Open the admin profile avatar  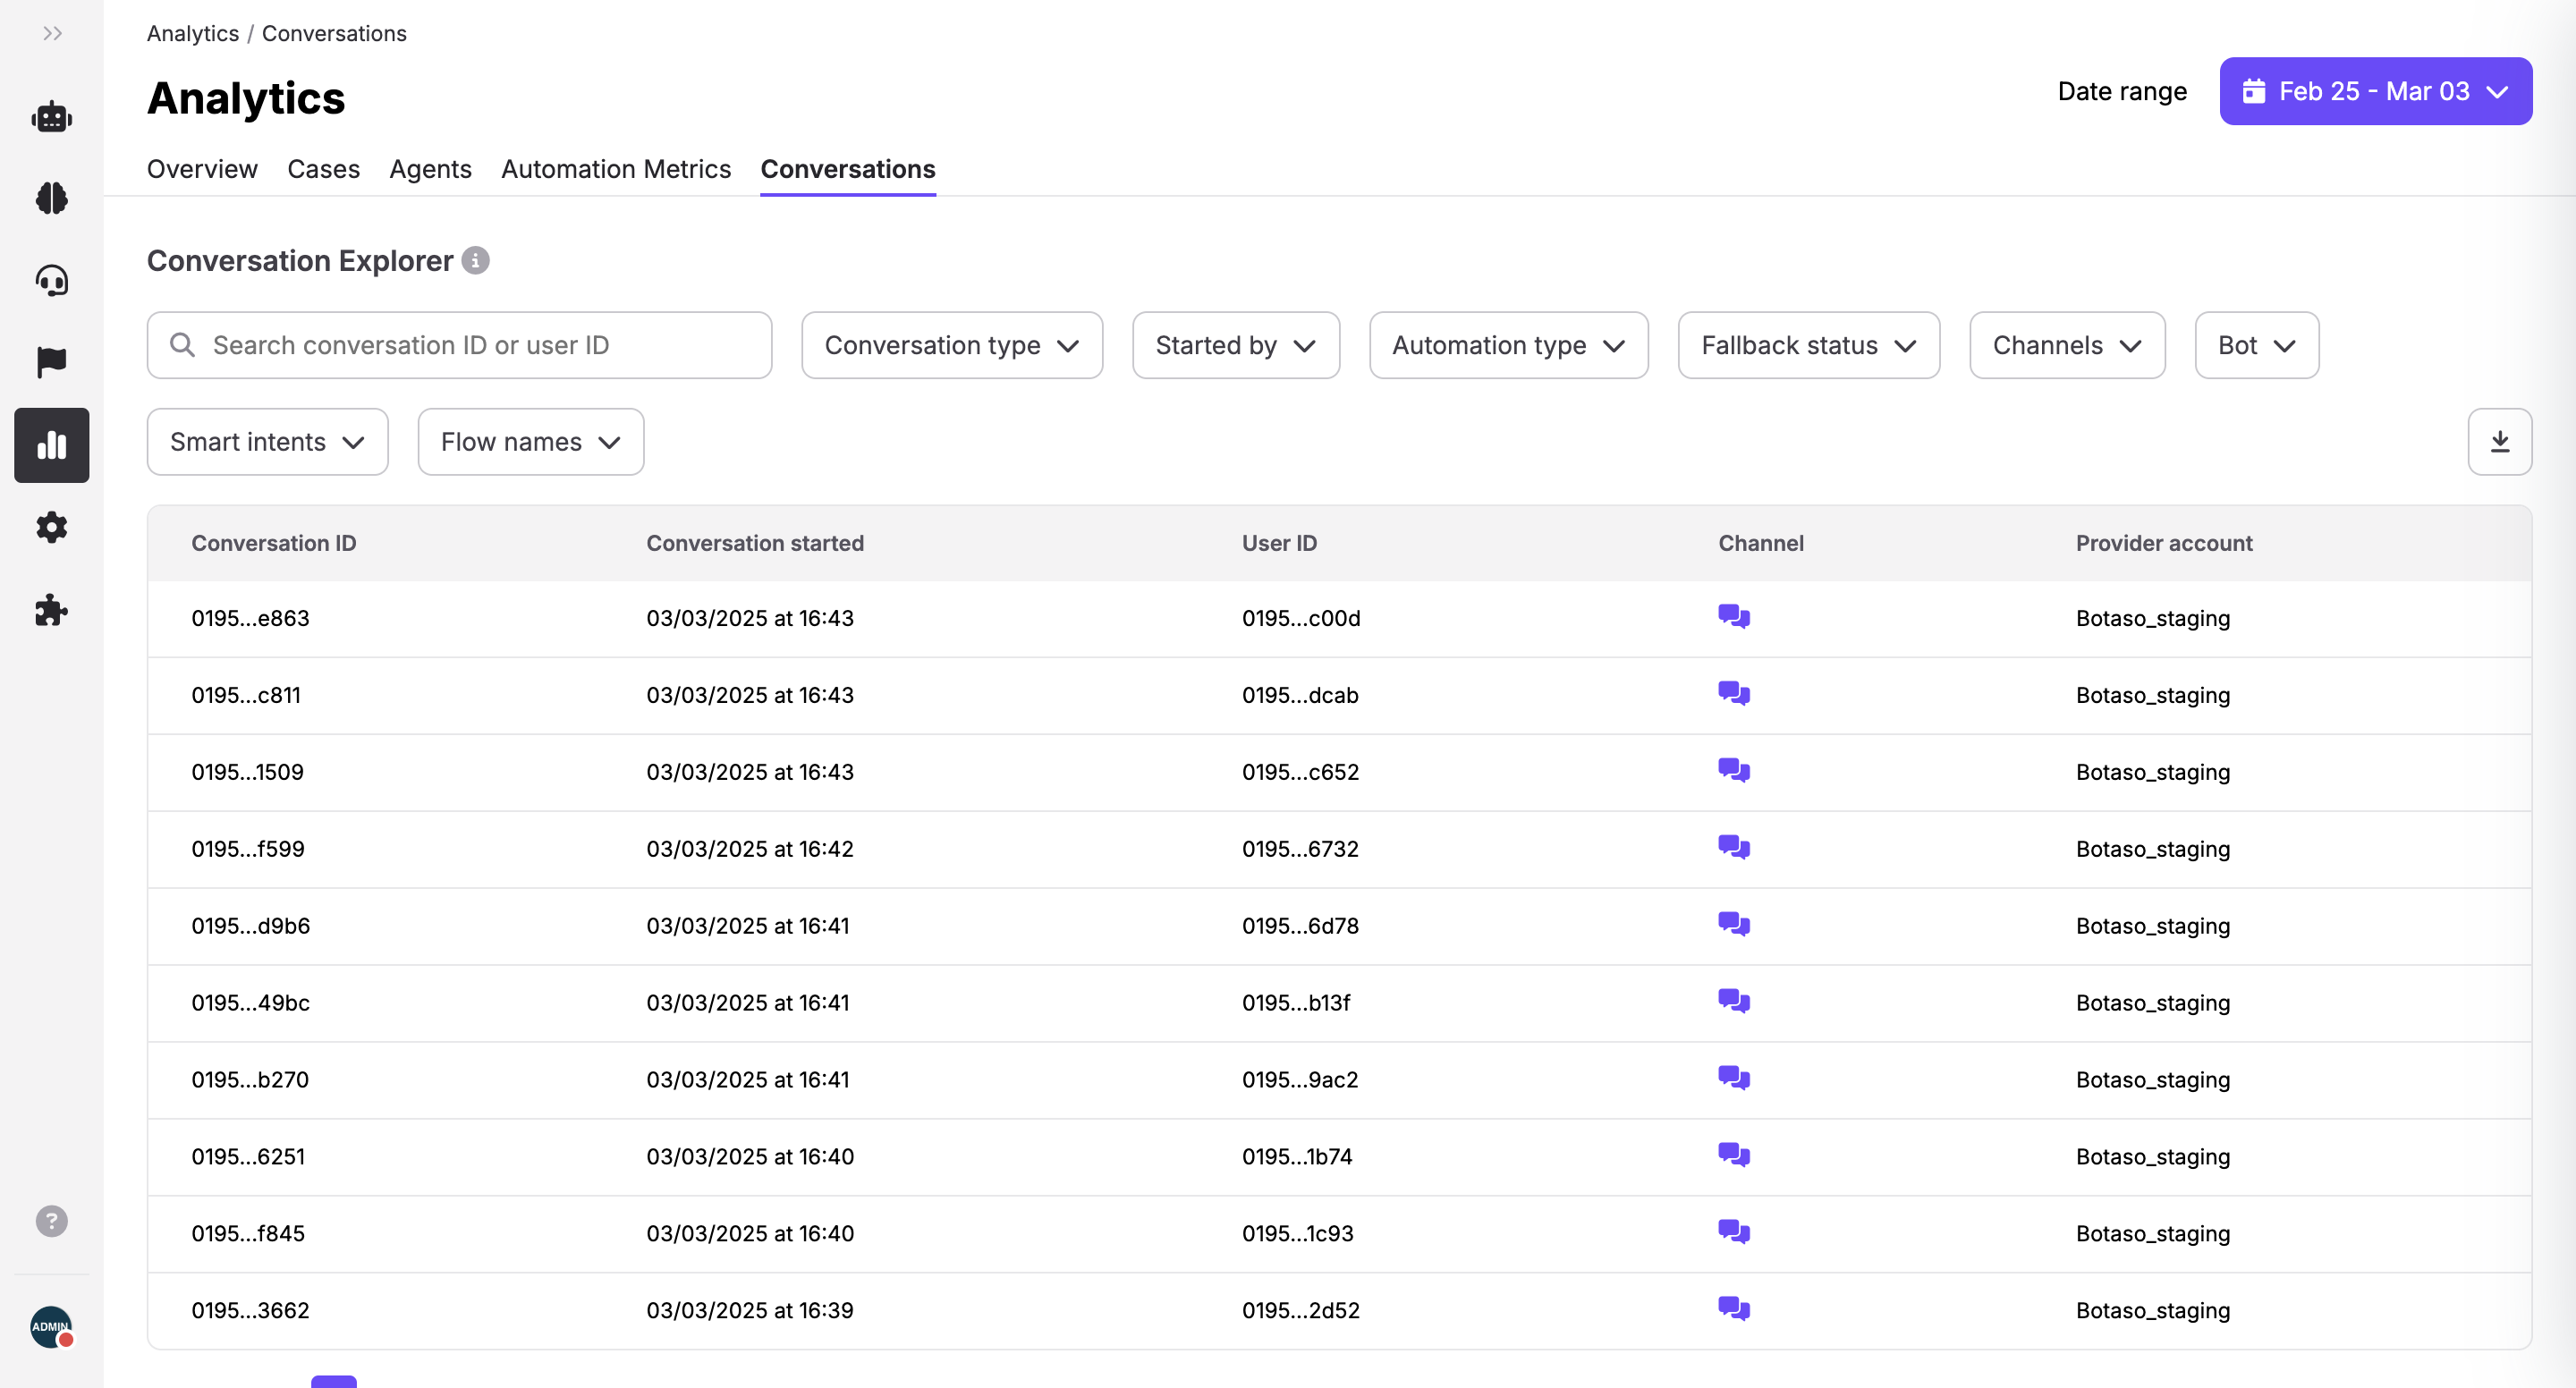52,1327
